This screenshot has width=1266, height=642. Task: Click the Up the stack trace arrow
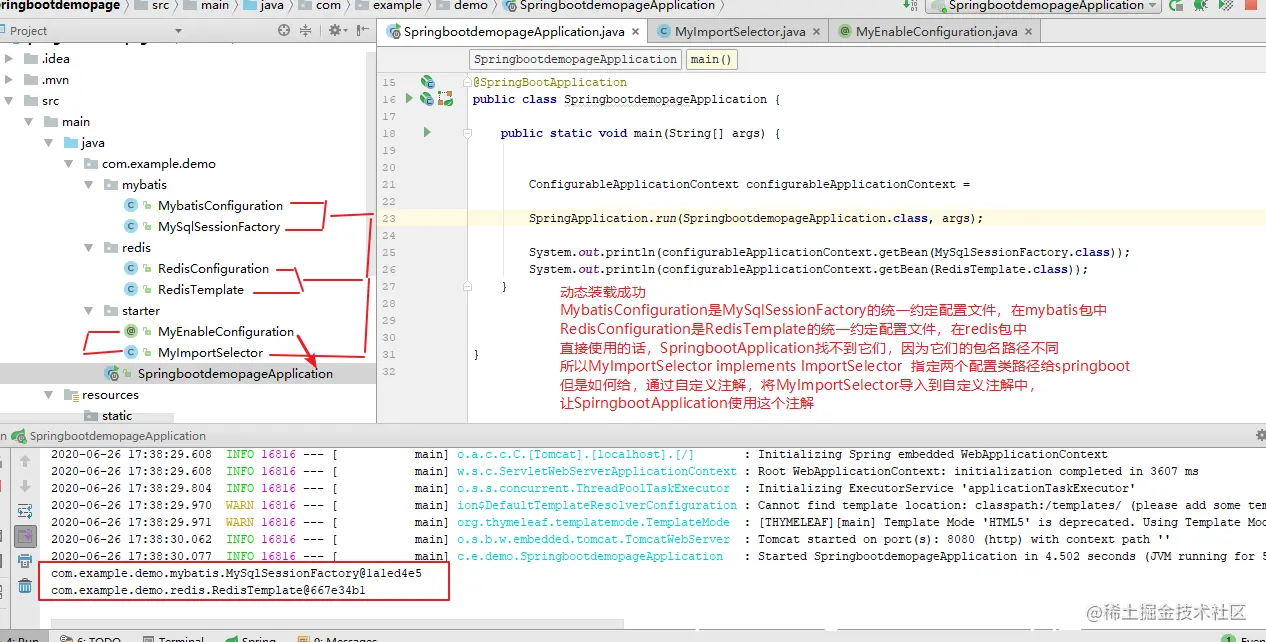pos(25,461)
